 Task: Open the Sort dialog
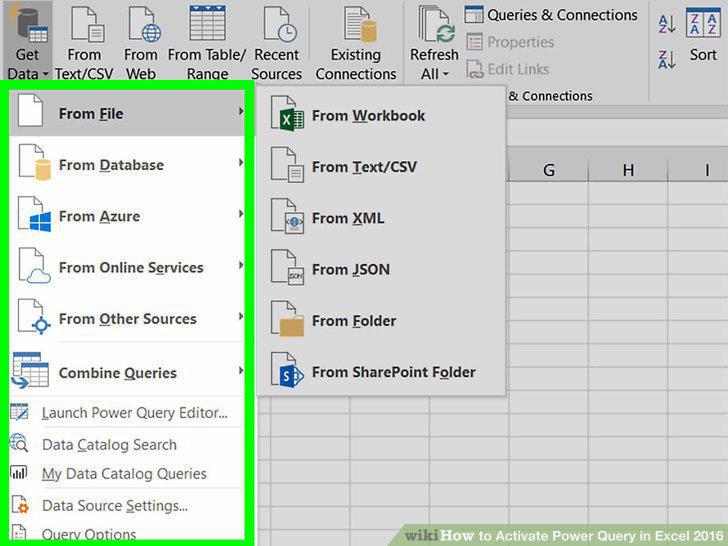tap(703, 35)
